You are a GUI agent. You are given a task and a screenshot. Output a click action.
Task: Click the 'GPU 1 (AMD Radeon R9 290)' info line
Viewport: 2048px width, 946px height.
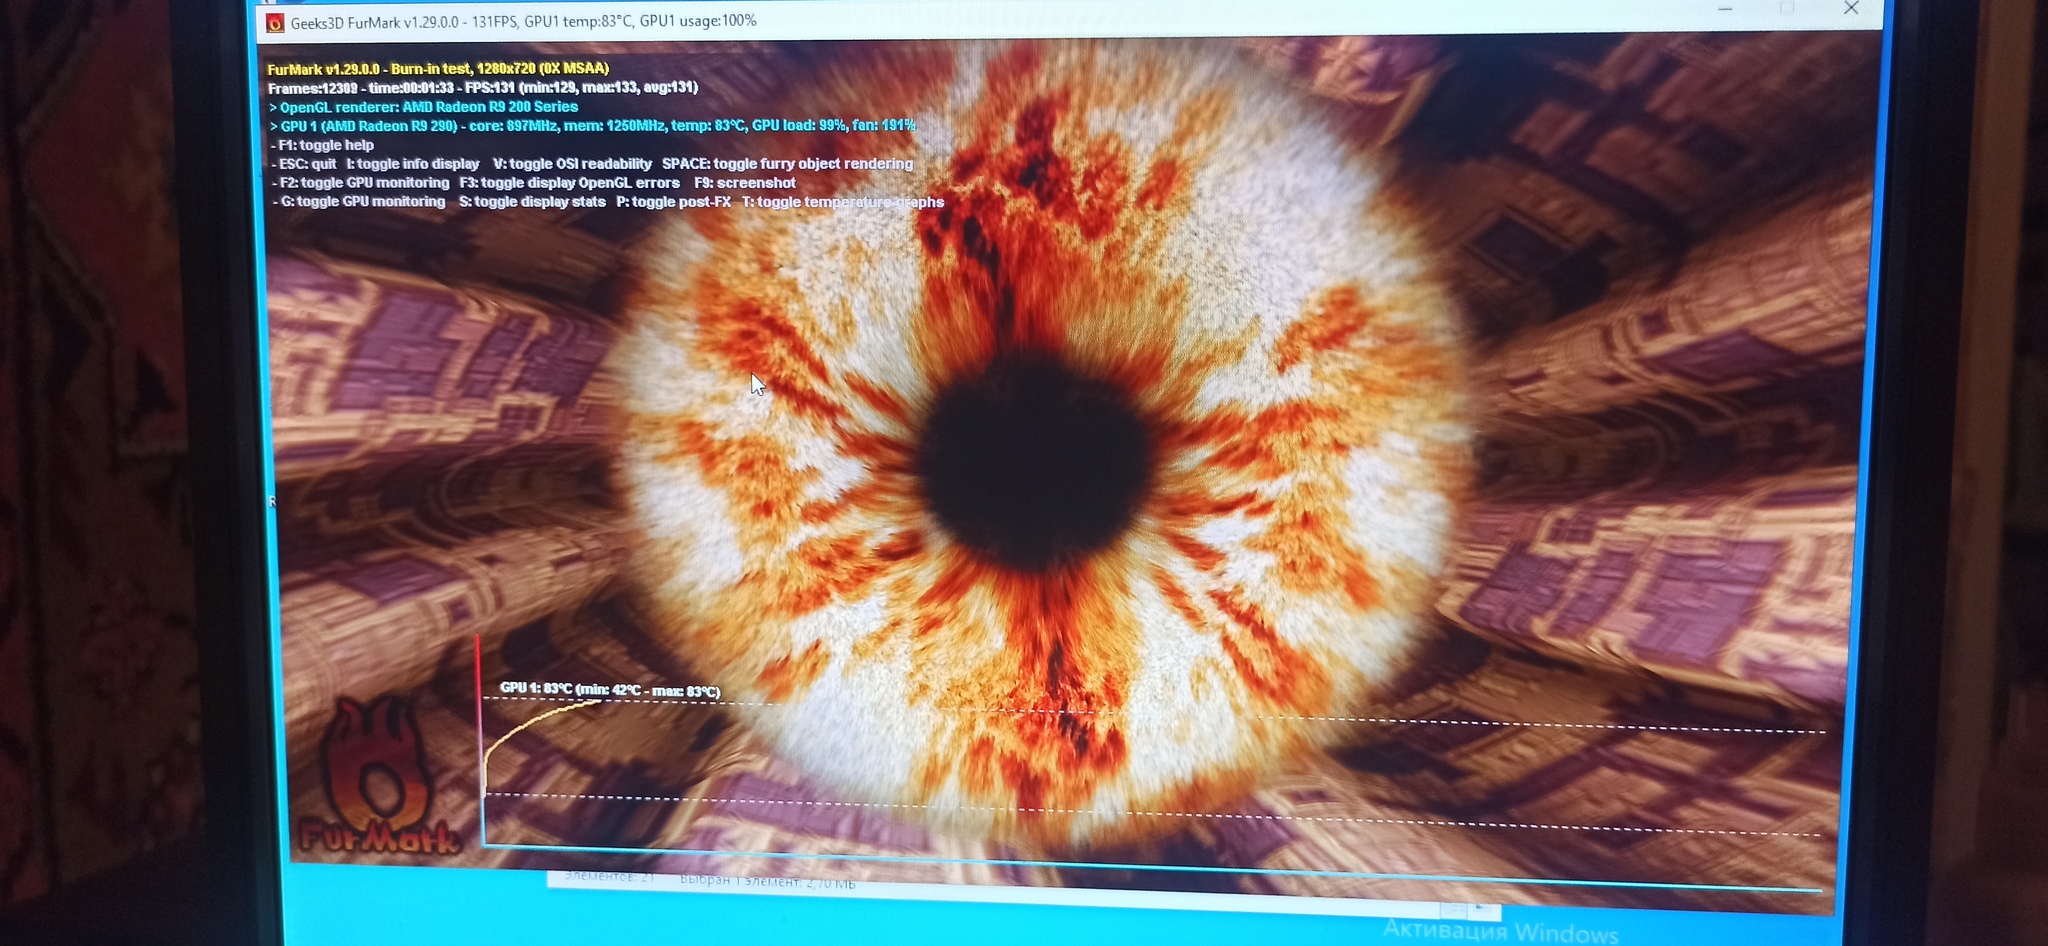coord(592,125)
